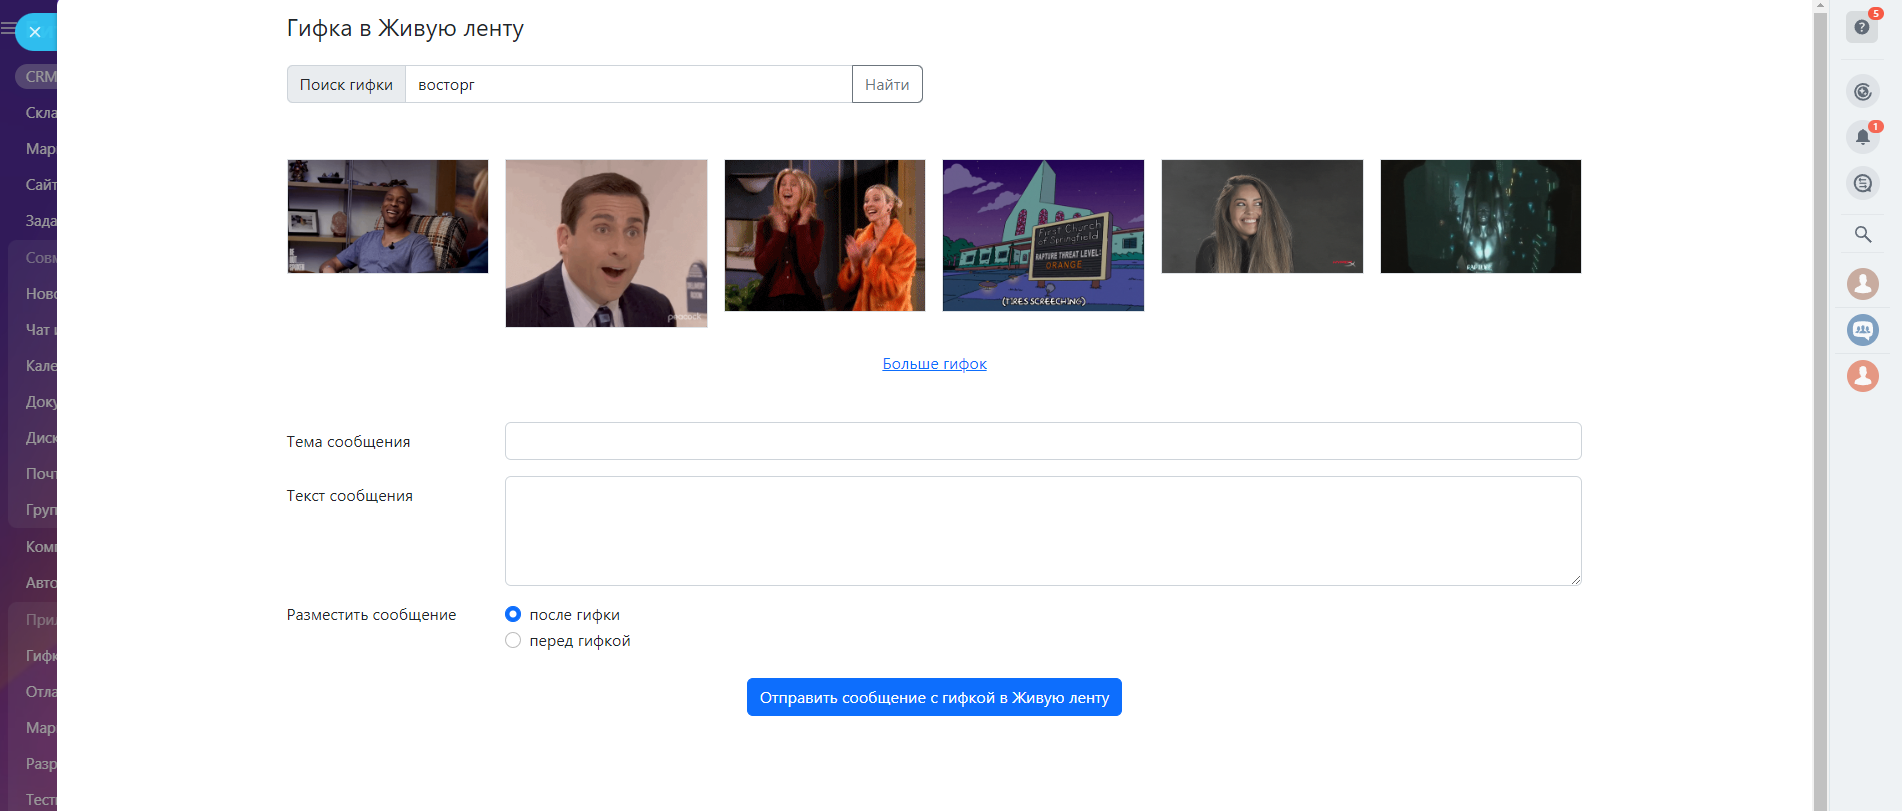Toggle the hamburger menu icon
Screen dimensions: 1902x811
[x=7, y=29]
